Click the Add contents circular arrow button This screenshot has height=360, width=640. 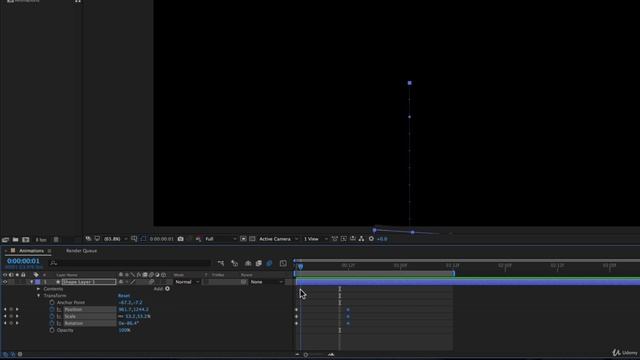167,289
